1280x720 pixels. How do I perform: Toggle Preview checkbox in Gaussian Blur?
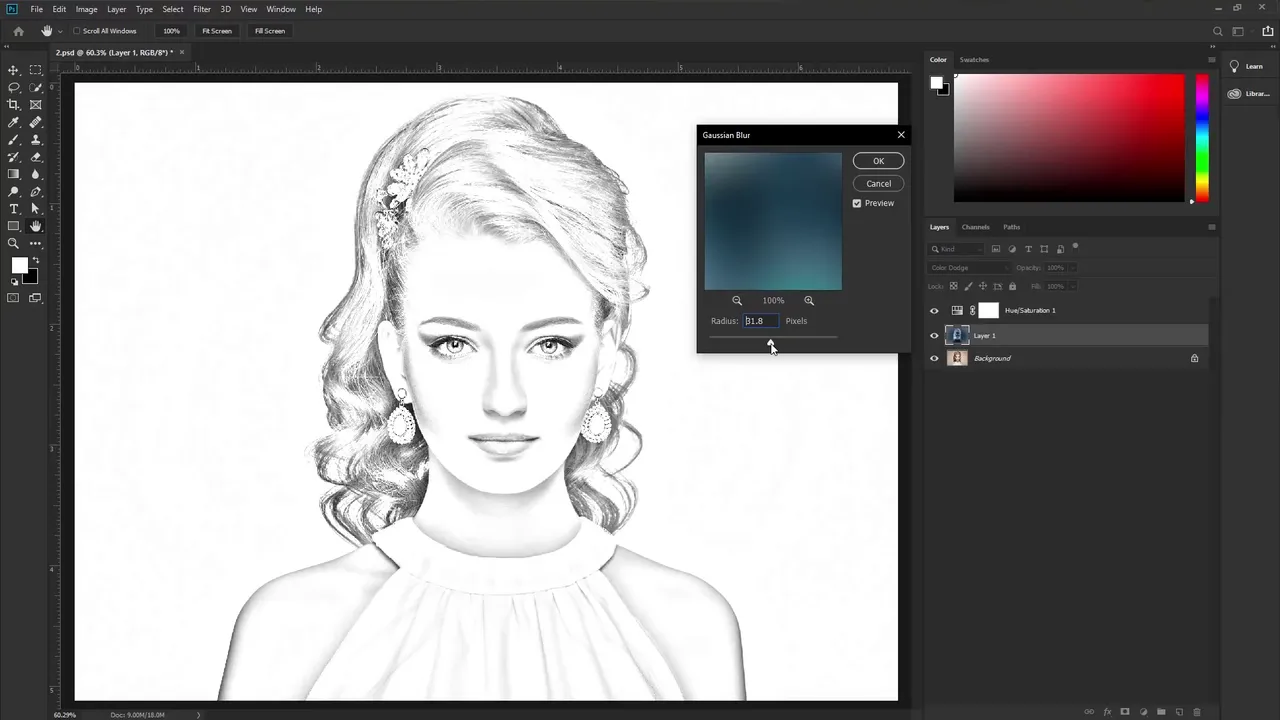(857, 203)
